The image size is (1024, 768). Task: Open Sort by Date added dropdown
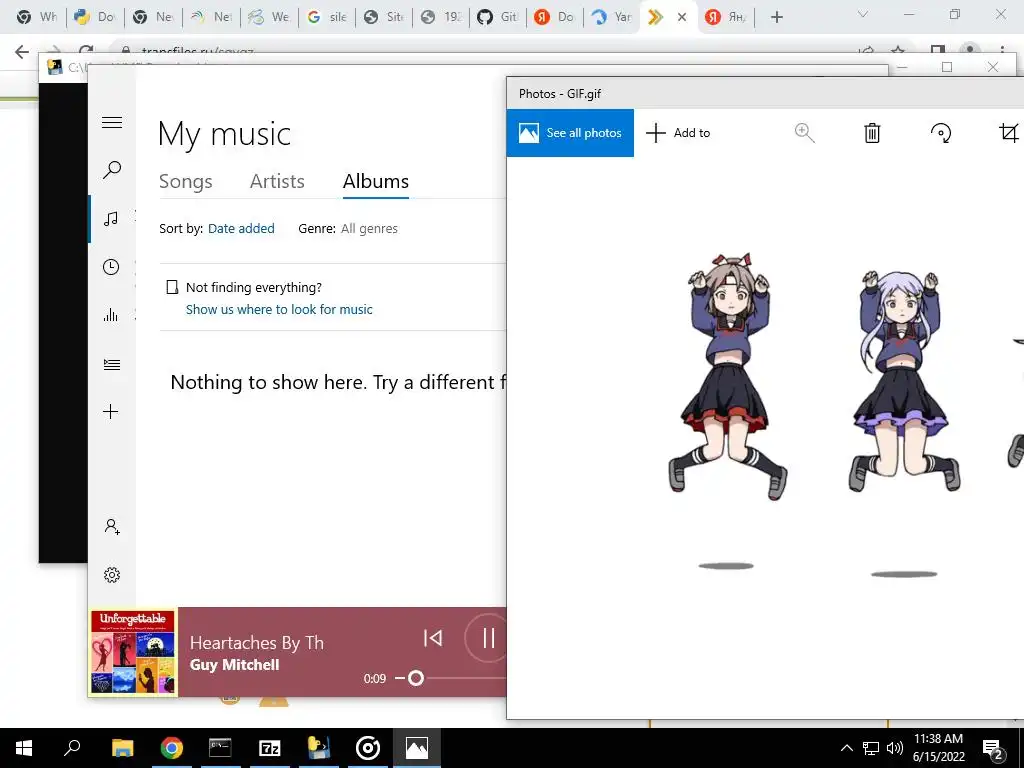(241, 229)
